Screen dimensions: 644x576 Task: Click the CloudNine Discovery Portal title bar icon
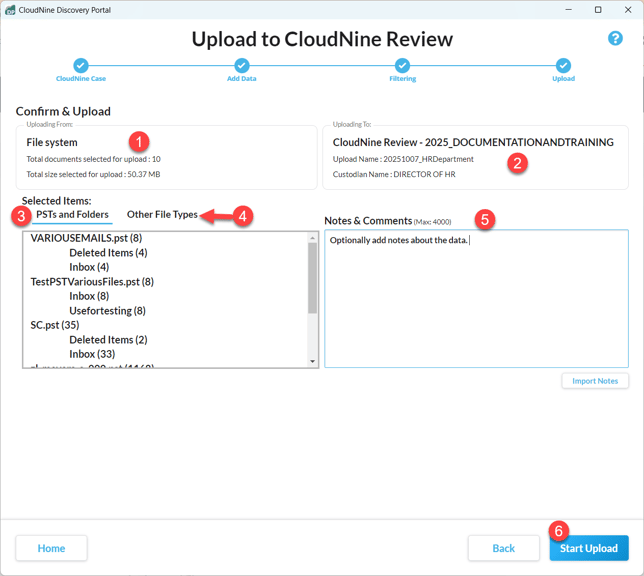click(x=10, y=10)
